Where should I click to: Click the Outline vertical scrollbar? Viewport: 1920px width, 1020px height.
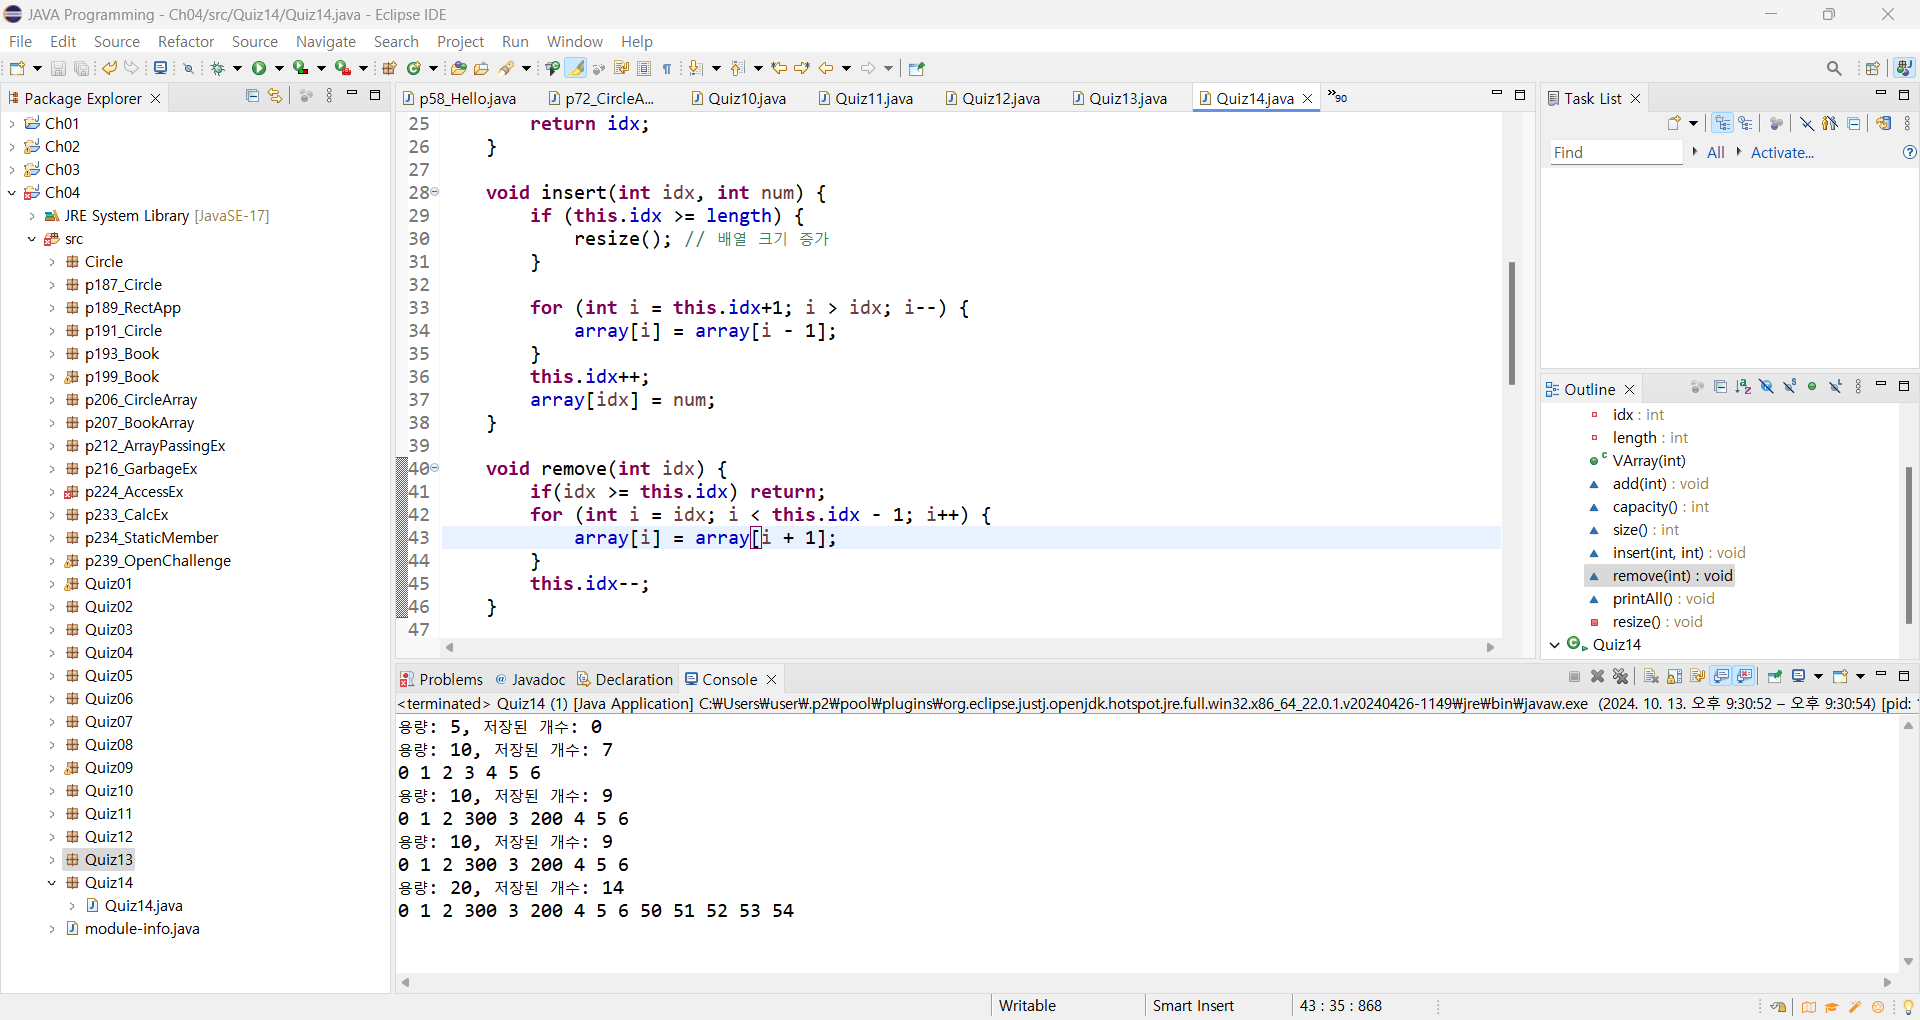pyautogui.click(x=1908, y=545)
